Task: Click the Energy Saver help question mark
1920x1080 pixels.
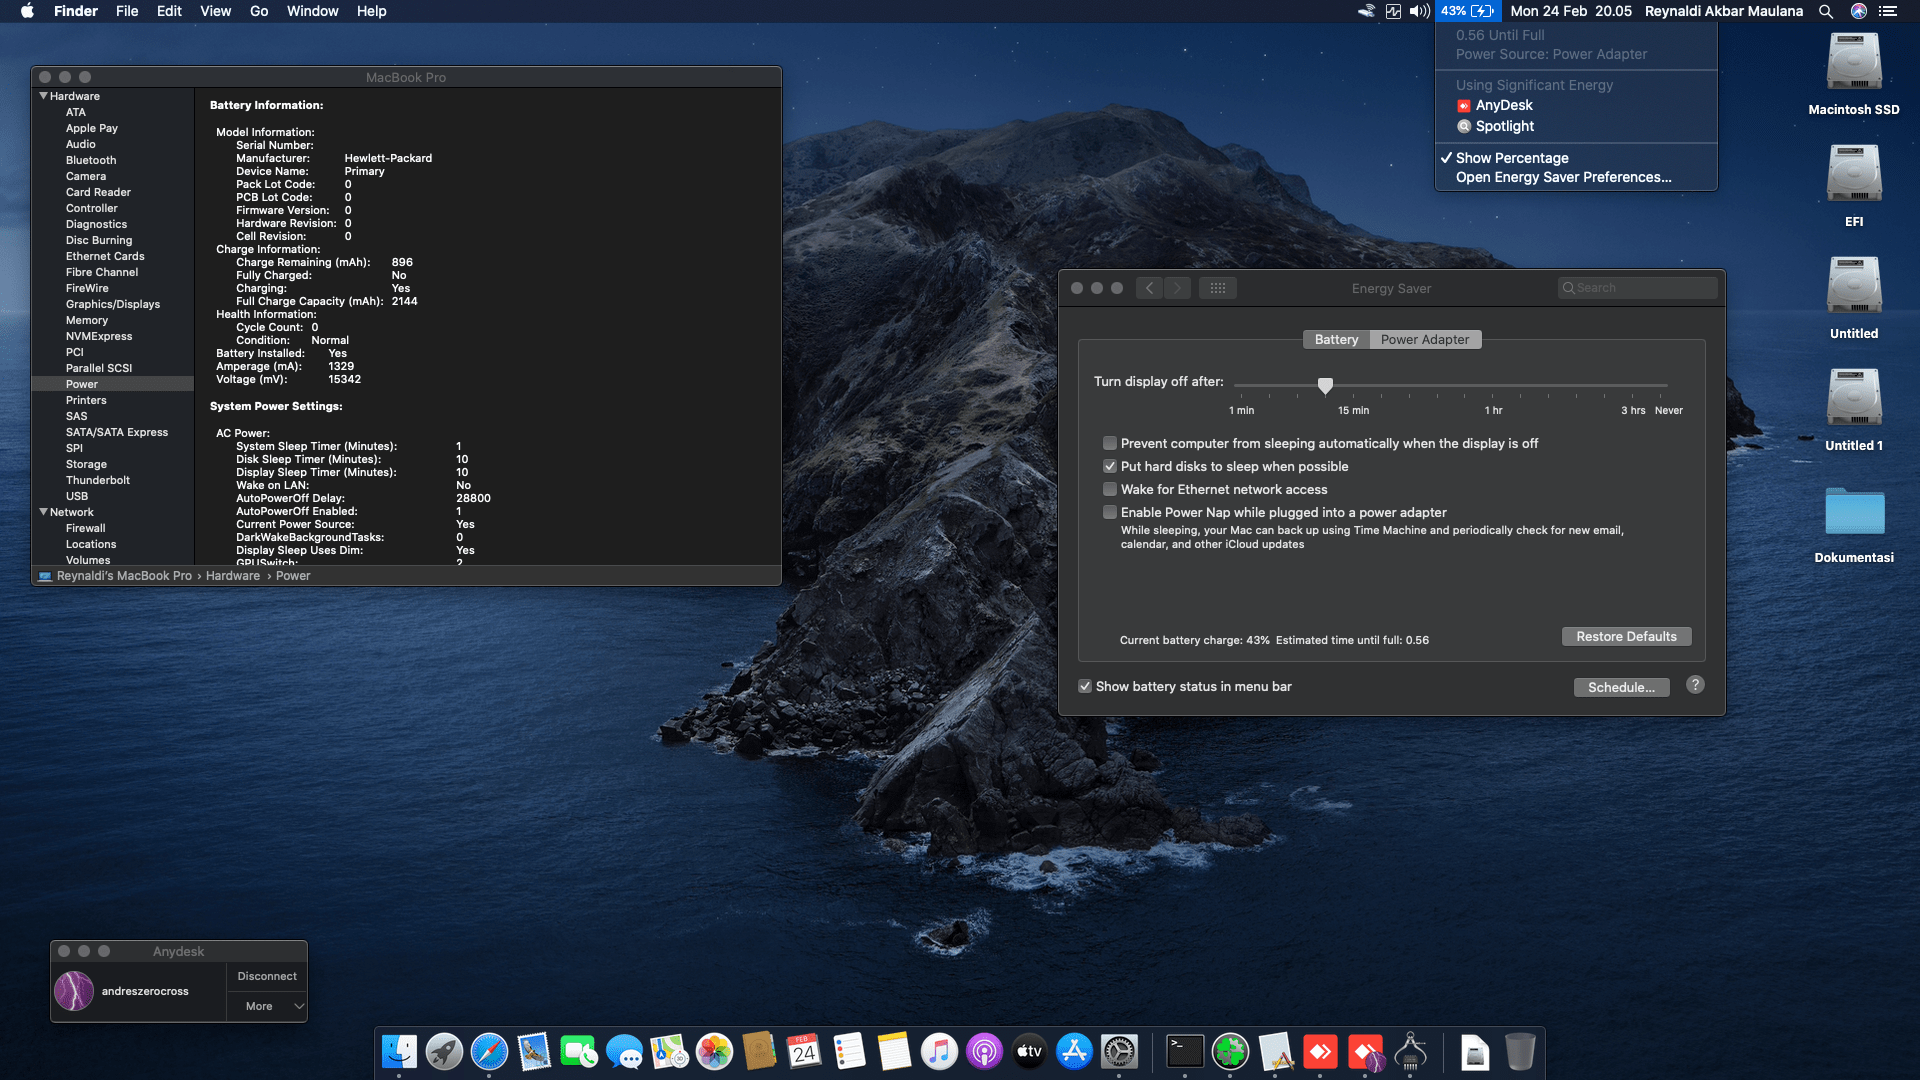Action: pos(1695,685)
